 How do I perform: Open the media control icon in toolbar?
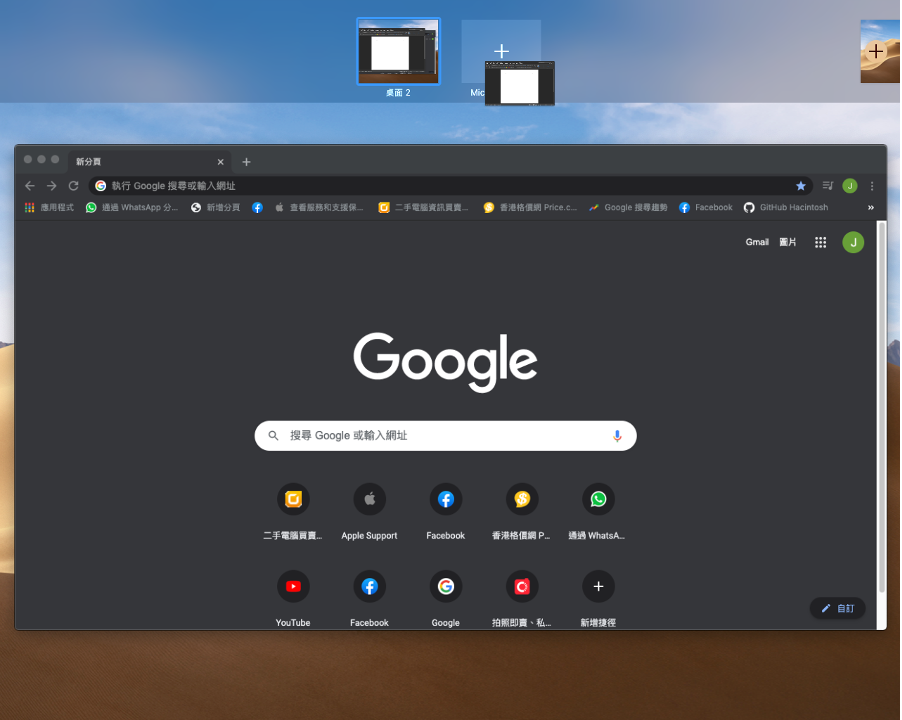828,186
